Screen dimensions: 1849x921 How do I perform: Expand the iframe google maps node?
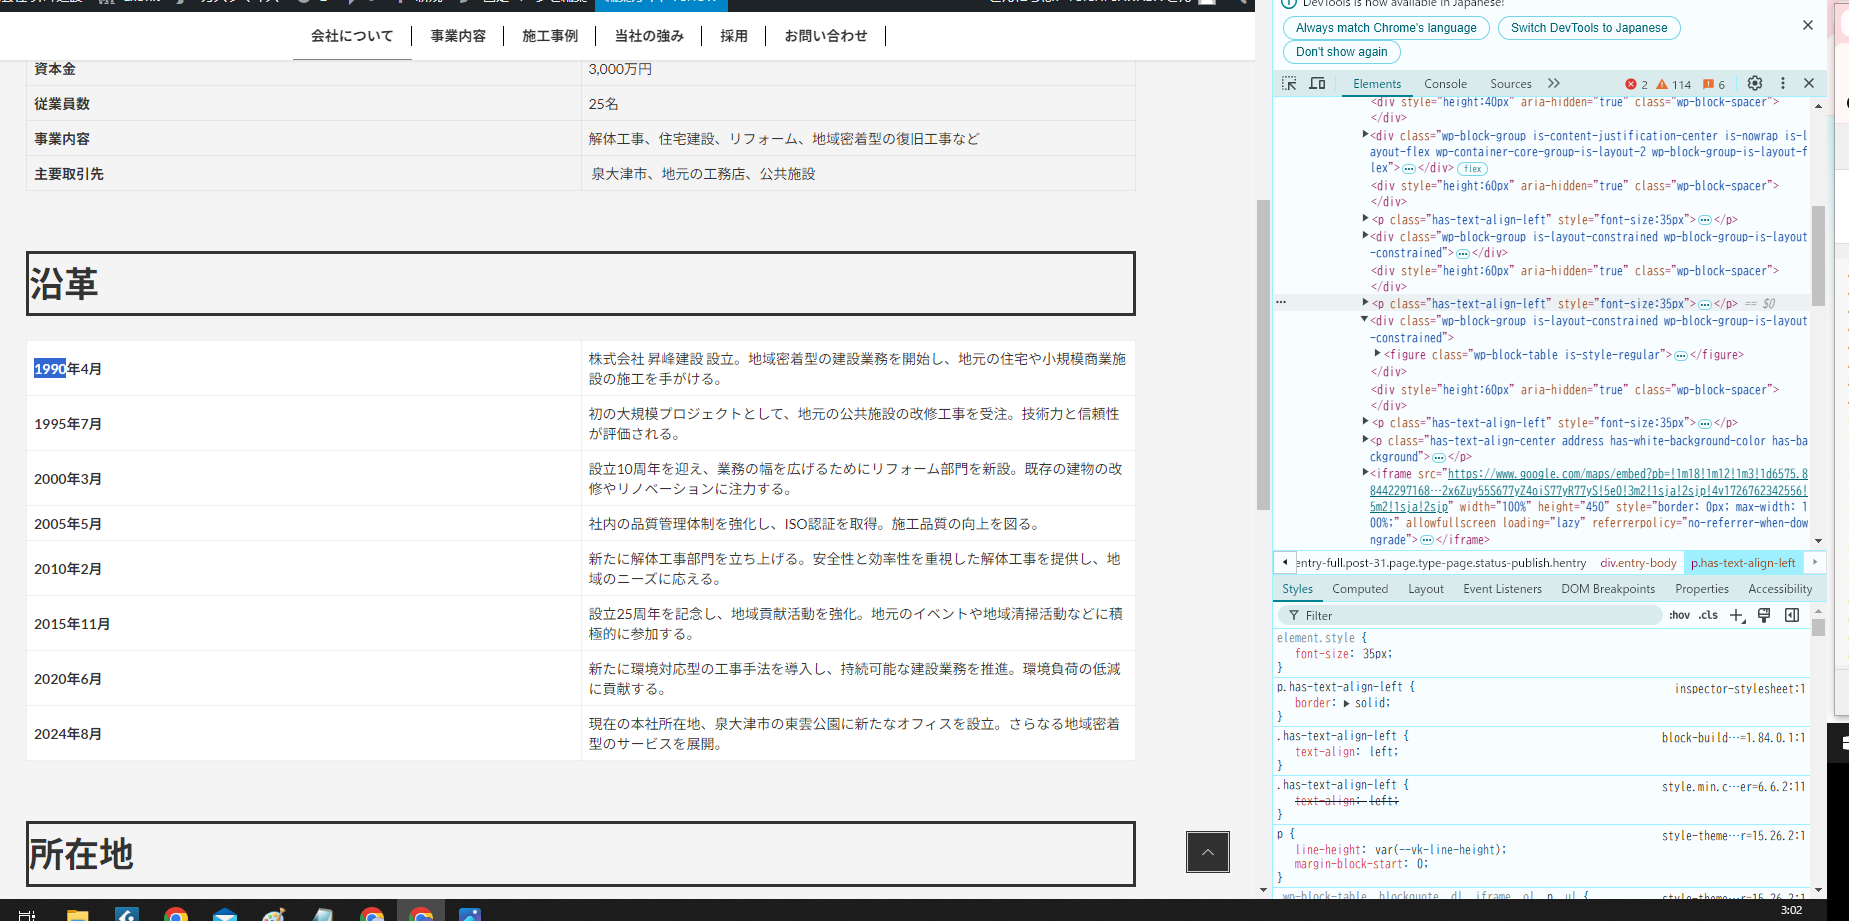click(x=1365, y=473)
